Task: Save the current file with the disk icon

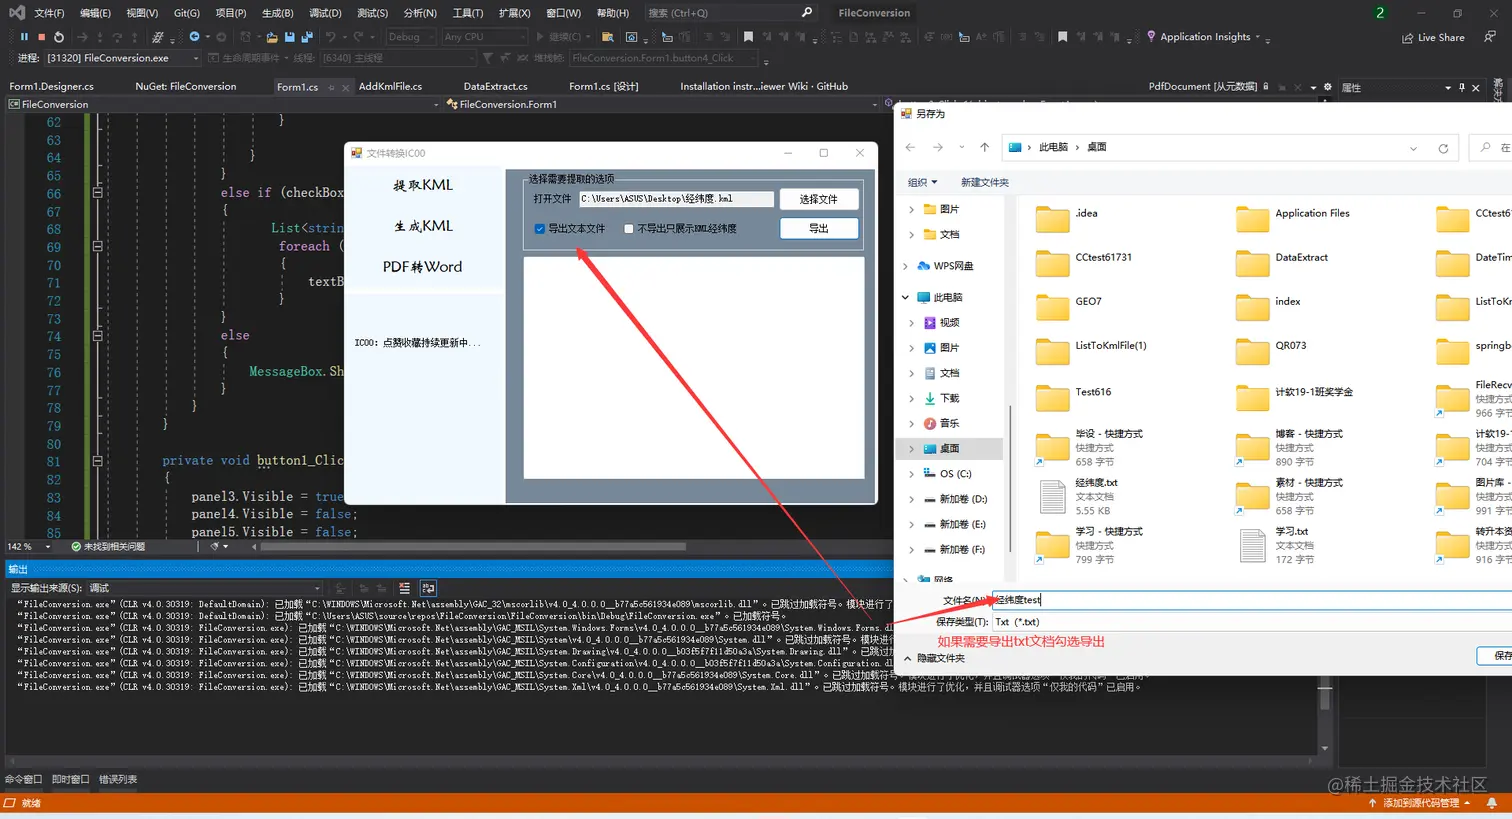Action: click(290, 37)
